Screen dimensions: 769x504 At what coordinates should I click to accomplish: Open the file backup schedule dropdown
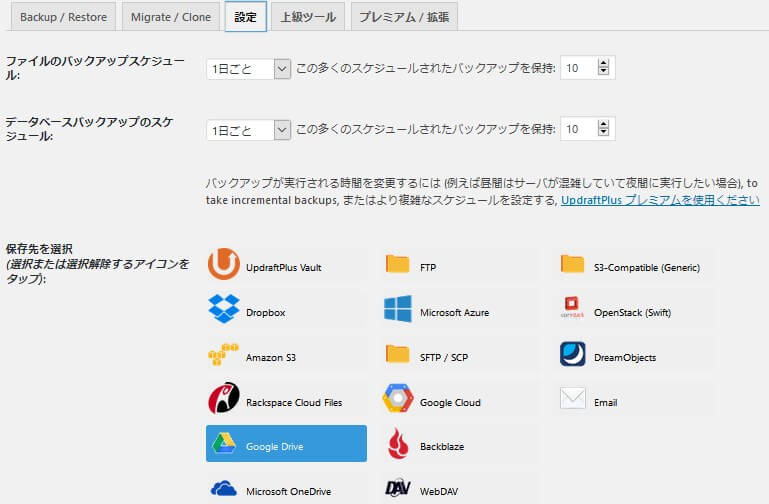248,68
